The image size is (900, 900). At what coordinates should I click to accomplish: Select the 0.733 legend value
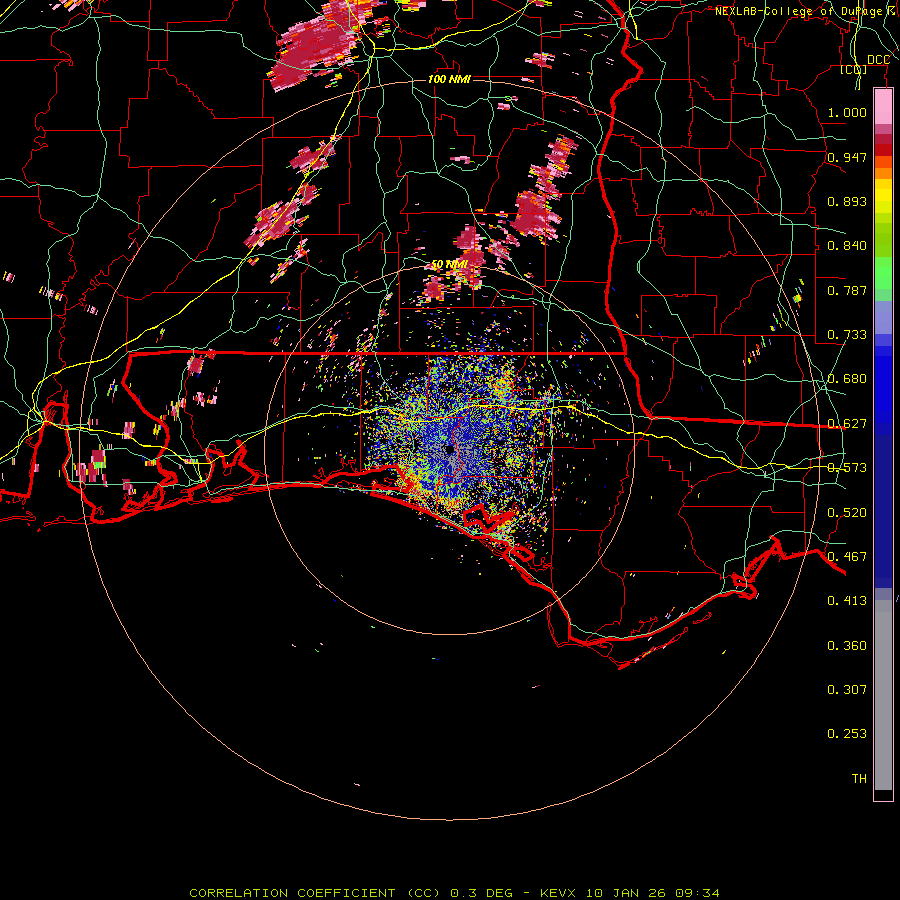click(847, 335)
